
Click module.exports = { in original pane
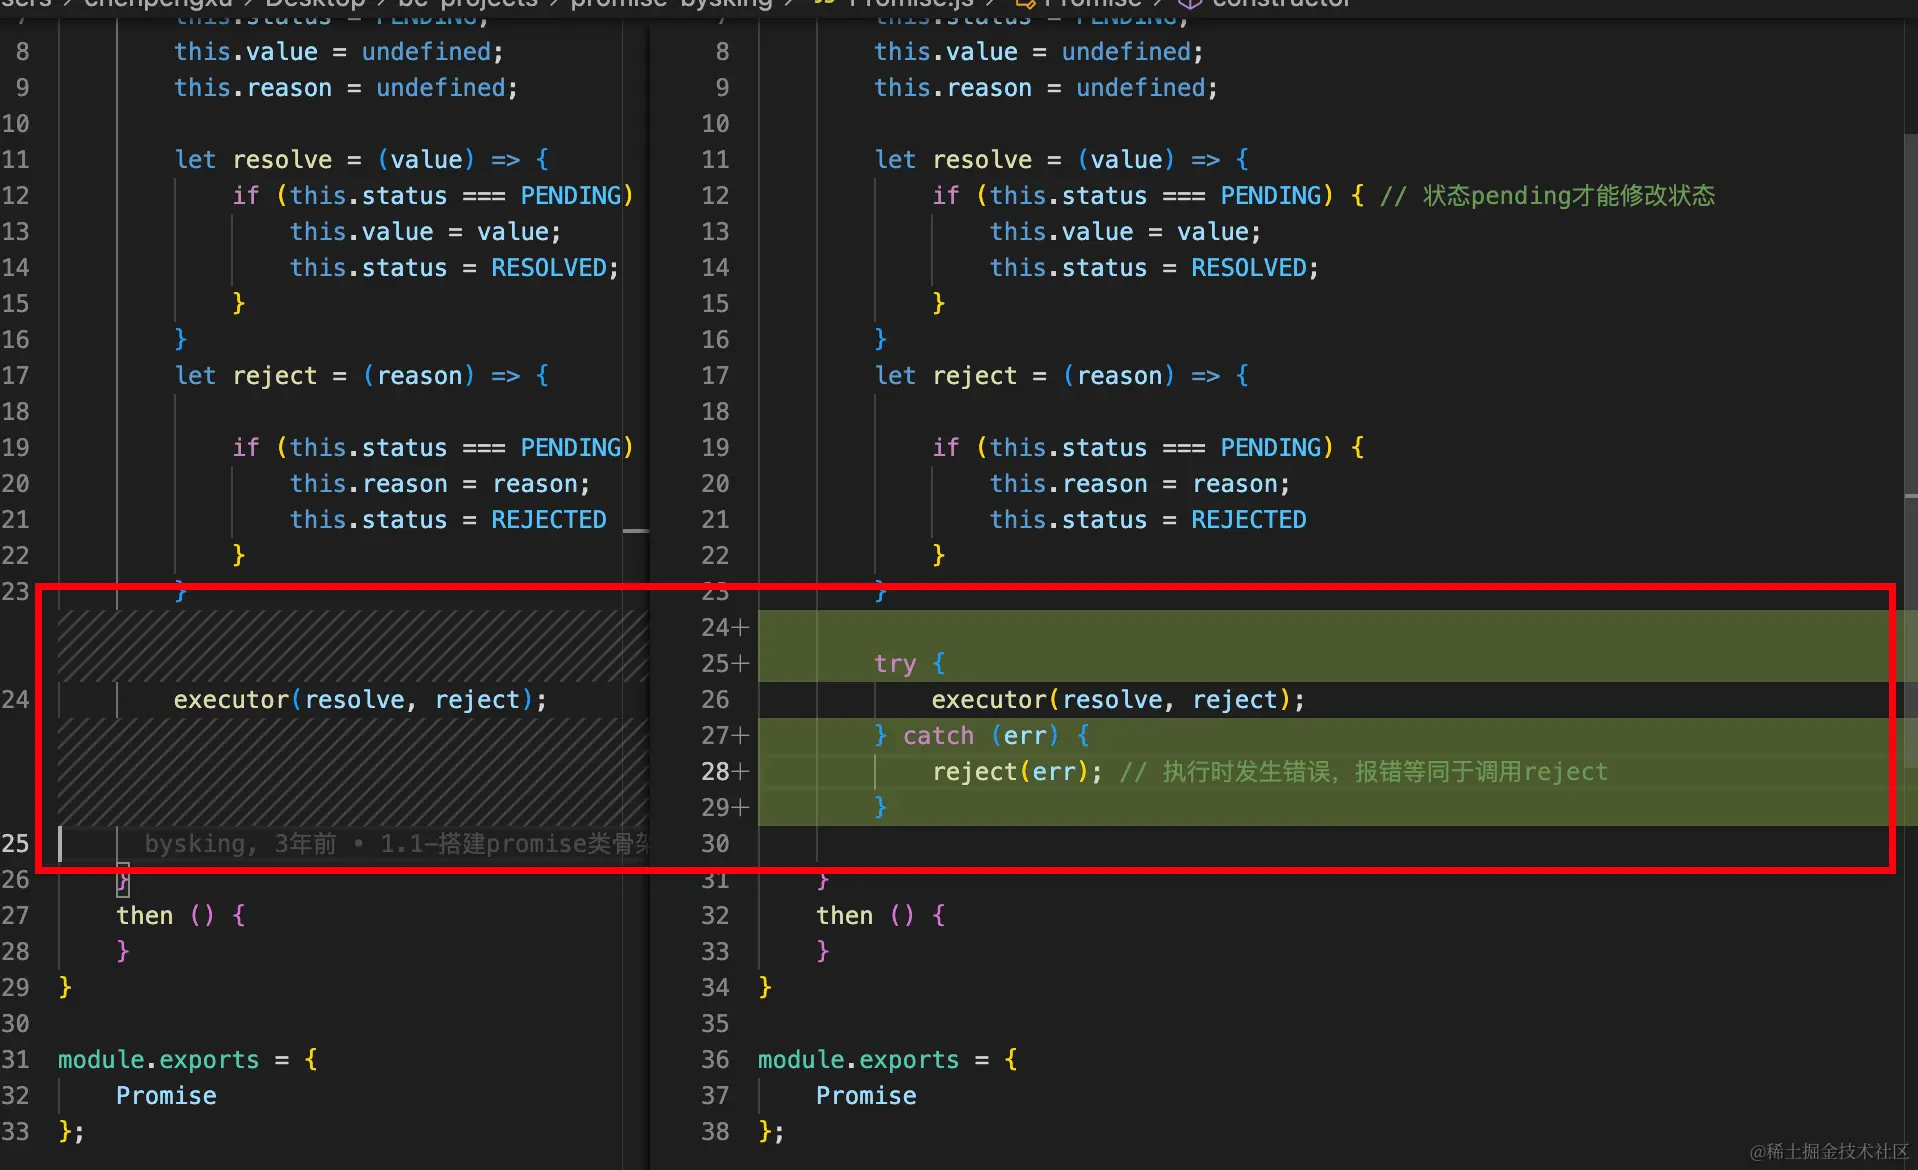pos(188,1059)
